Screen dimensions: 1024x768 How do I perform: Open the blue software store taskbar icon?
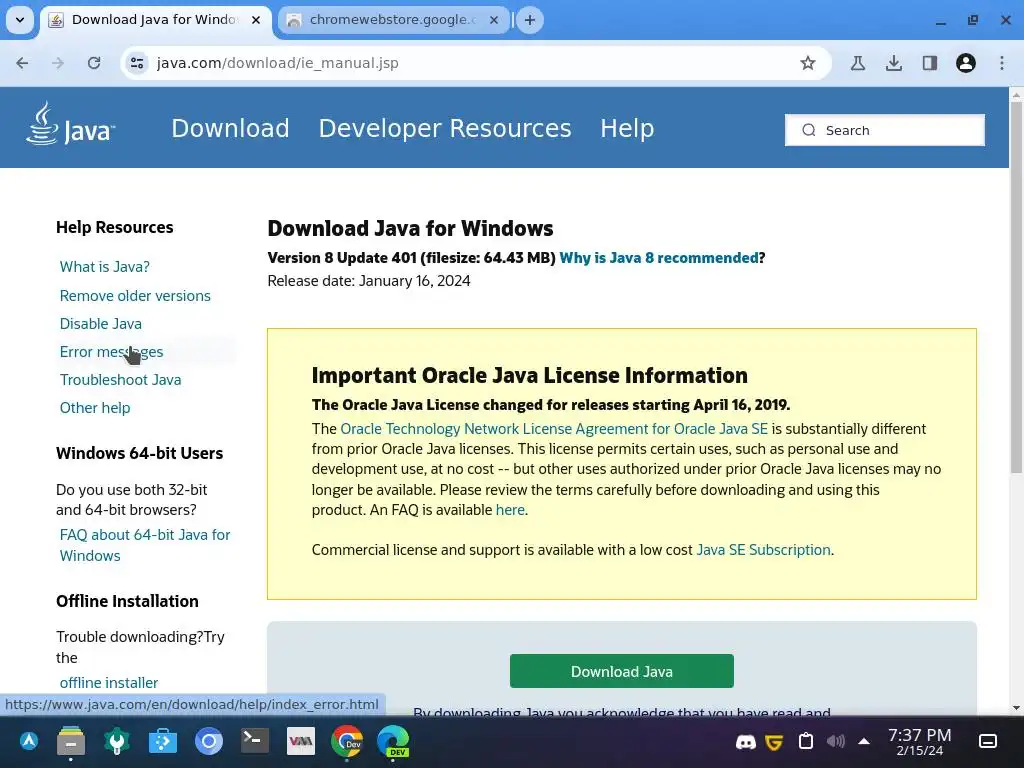(163, 741)
